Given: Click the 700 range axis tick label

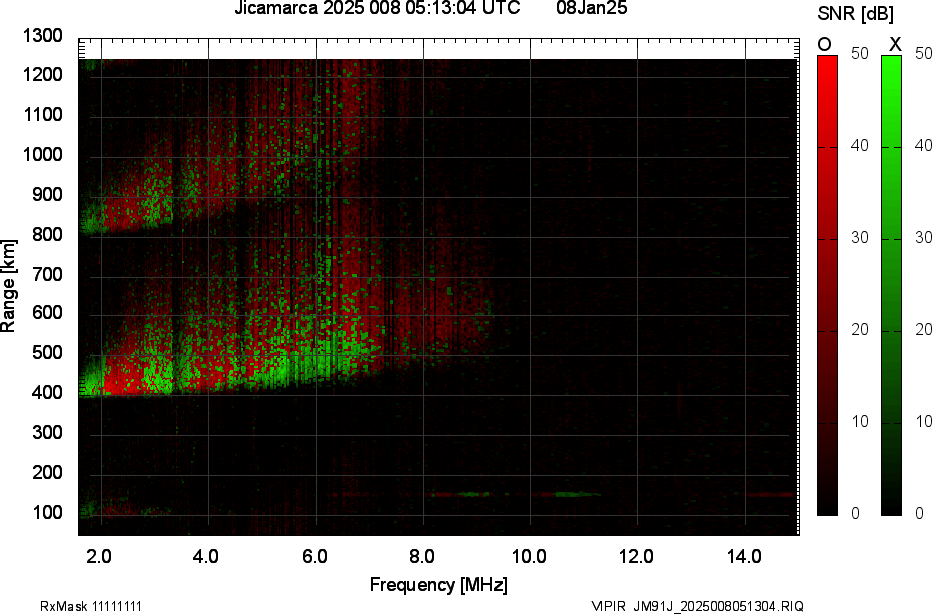Looking at the screenshot, I should [x=47, y=274].
